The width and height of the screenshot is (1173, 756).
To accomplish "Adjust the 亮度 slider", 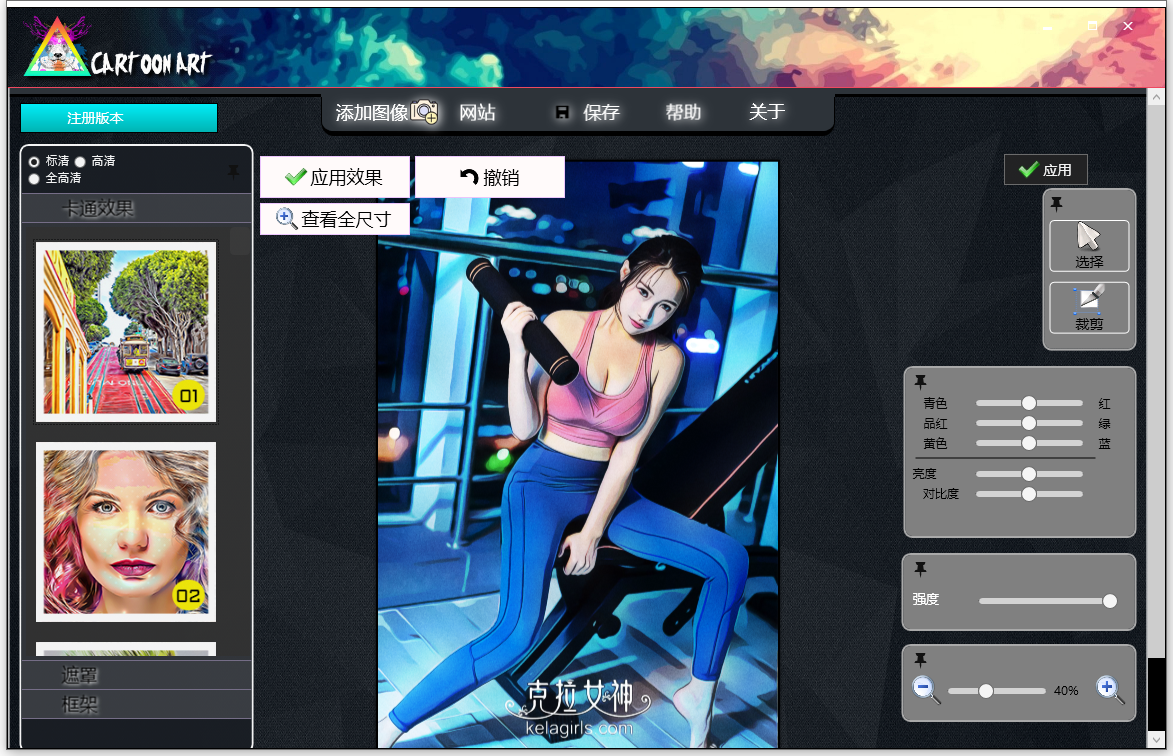I will tap(1029, 474).
